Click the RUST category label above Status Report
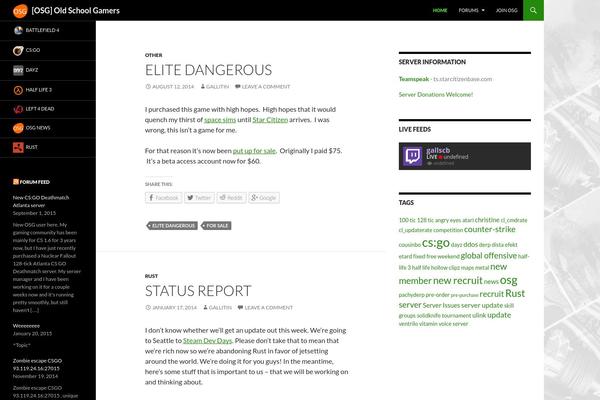600x400 pixels. [152, 276]
